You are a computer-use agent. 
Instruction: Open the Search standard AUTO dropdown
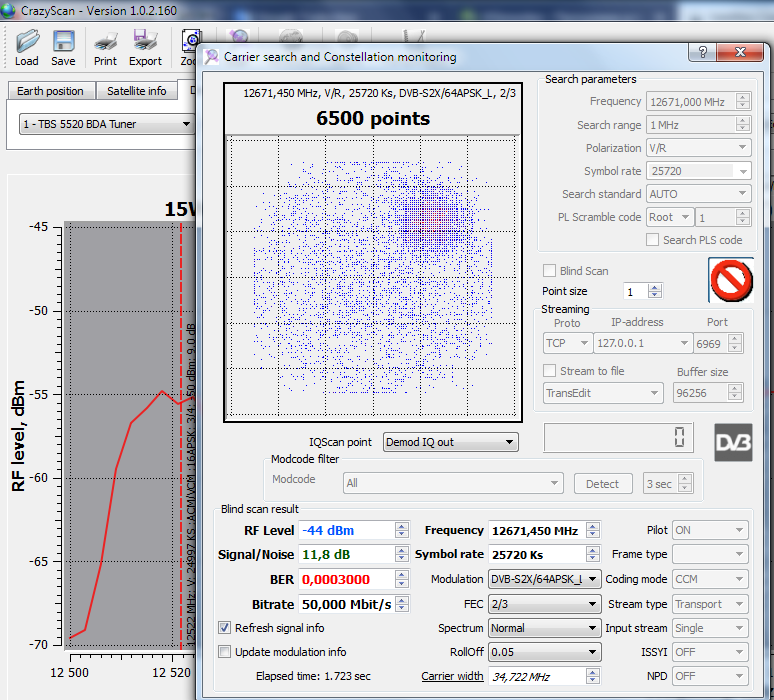[698, 194]
